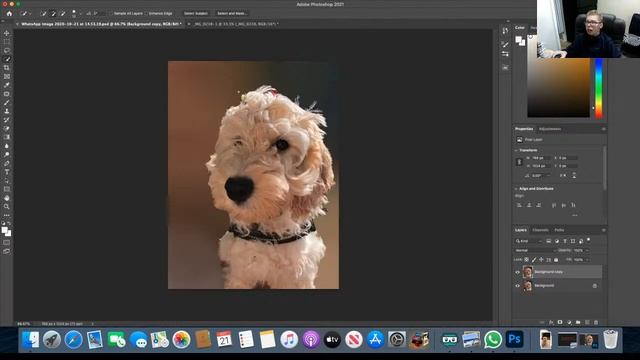Select the Quick Selection tool in toolbar

7,59
